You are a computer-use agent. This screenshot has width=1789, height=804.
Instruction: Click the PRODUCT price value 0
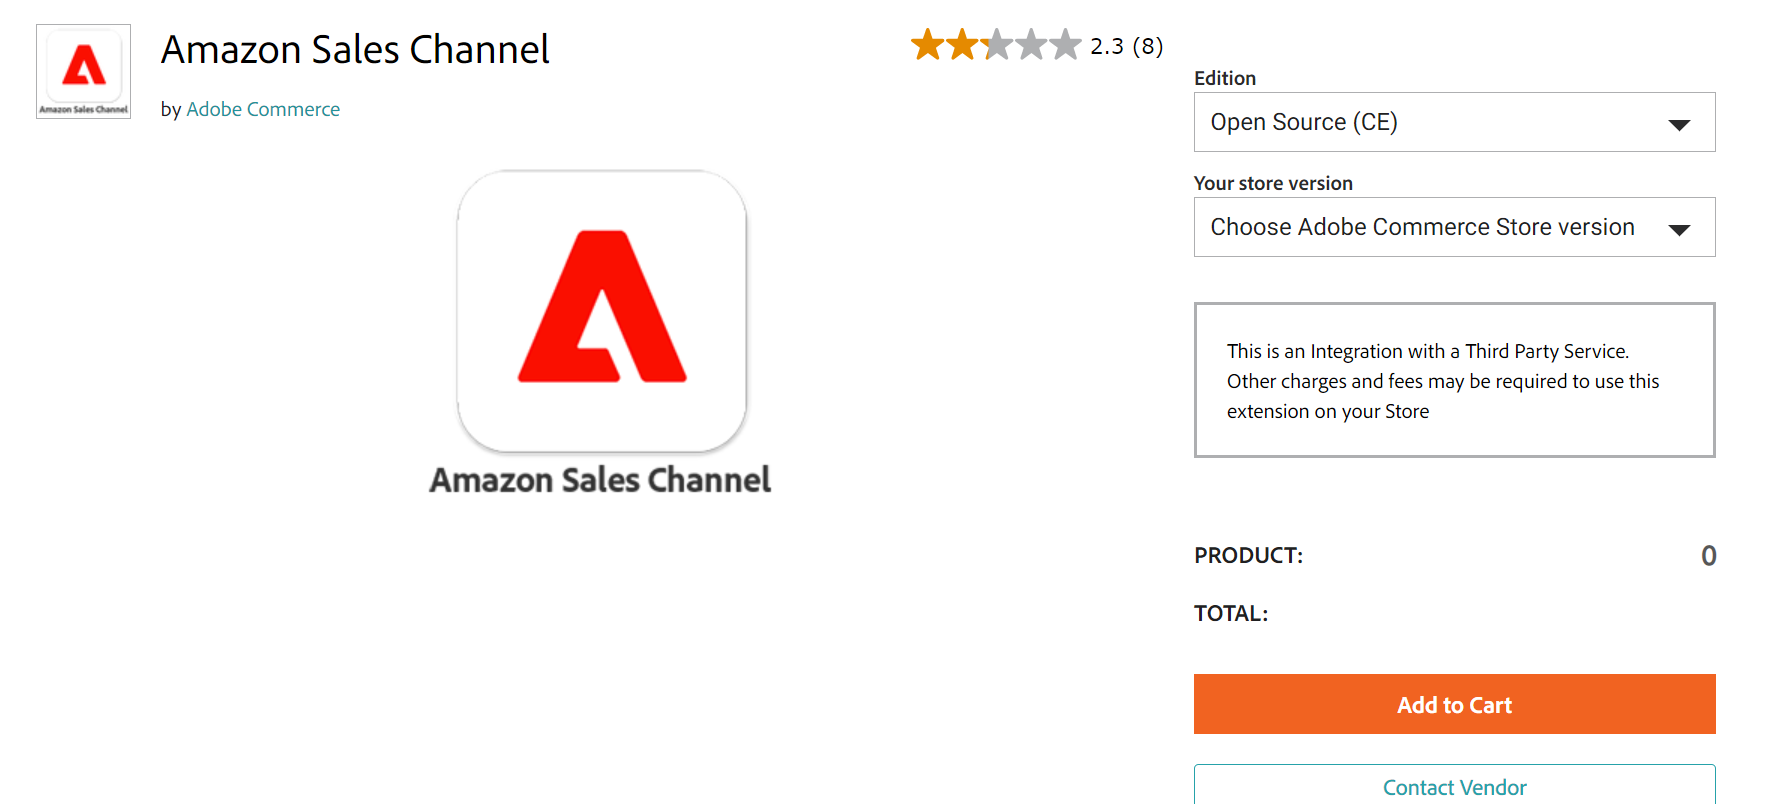click(1708, 556)
